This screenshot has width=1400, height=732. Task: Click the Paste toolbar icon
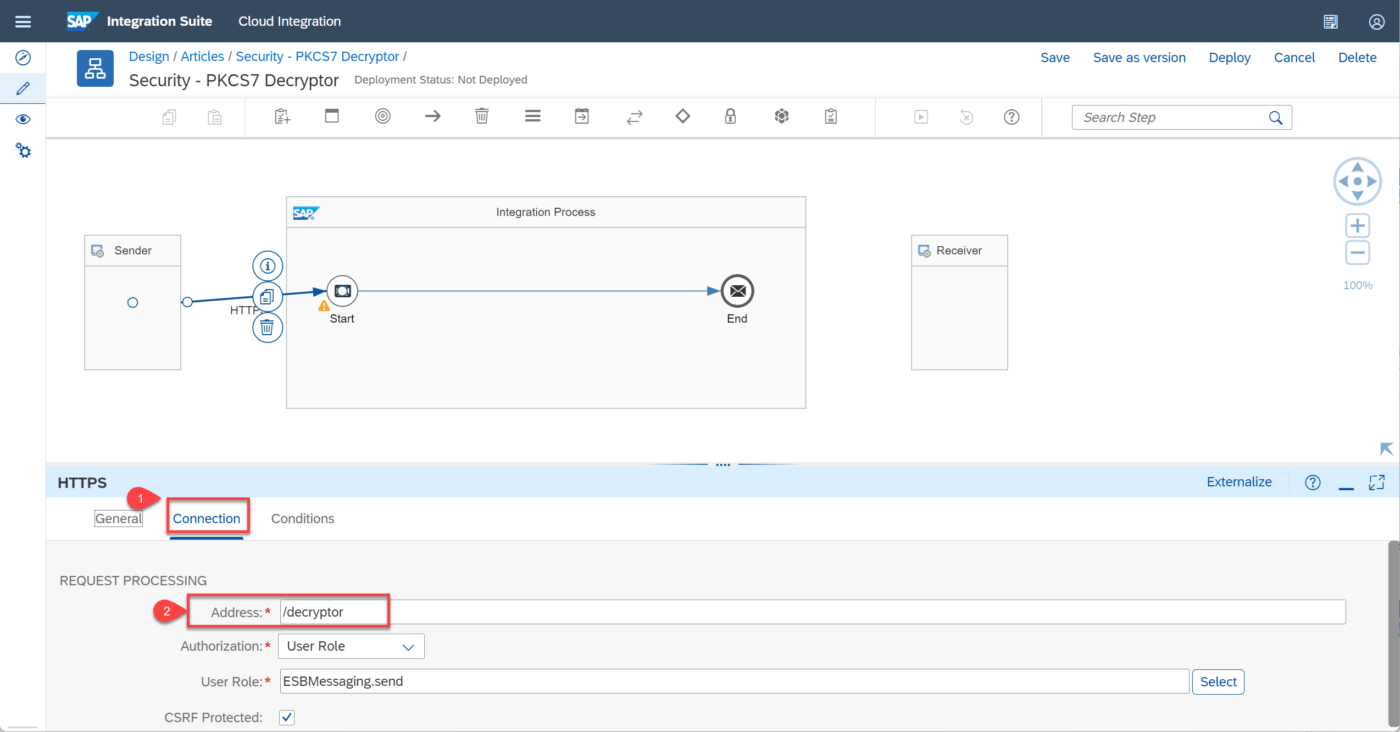215,117
